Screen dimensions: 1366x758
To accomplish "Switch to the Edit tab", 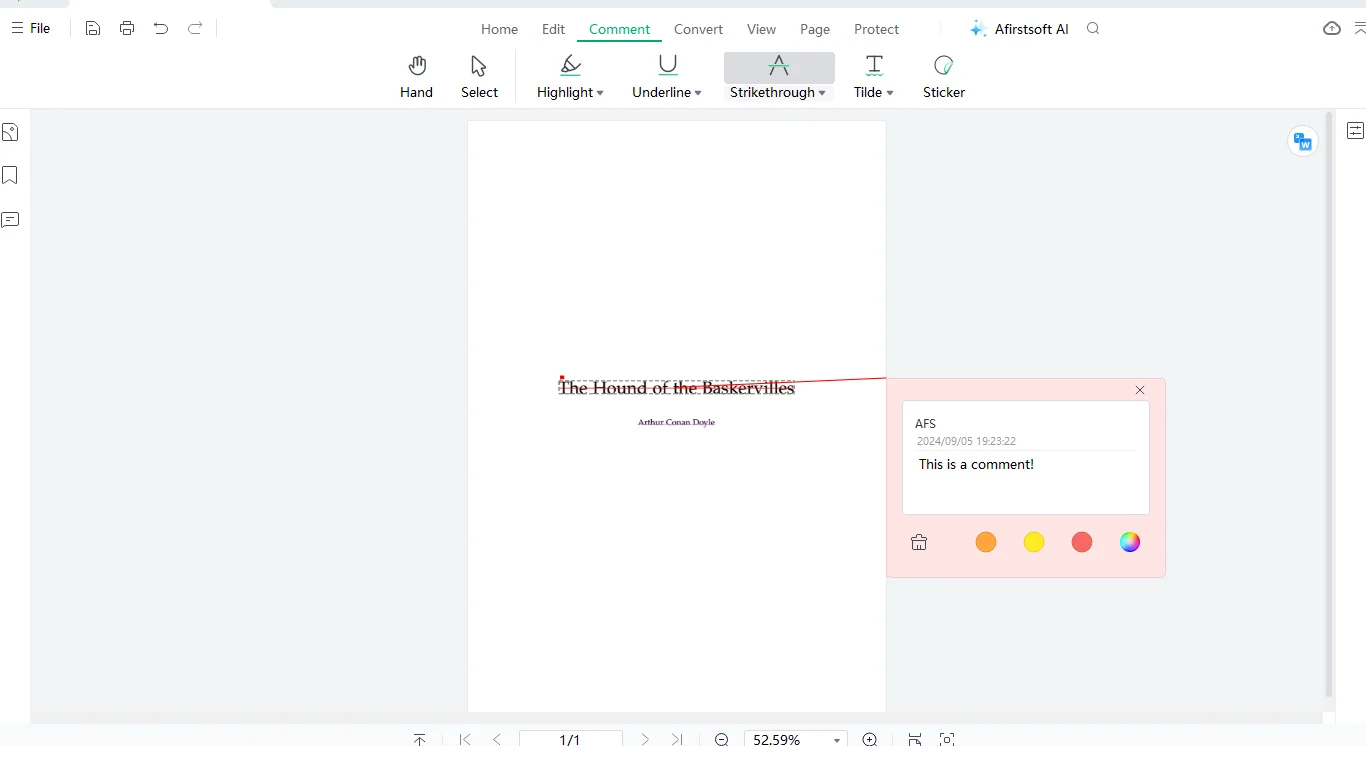I will (553, 29).
